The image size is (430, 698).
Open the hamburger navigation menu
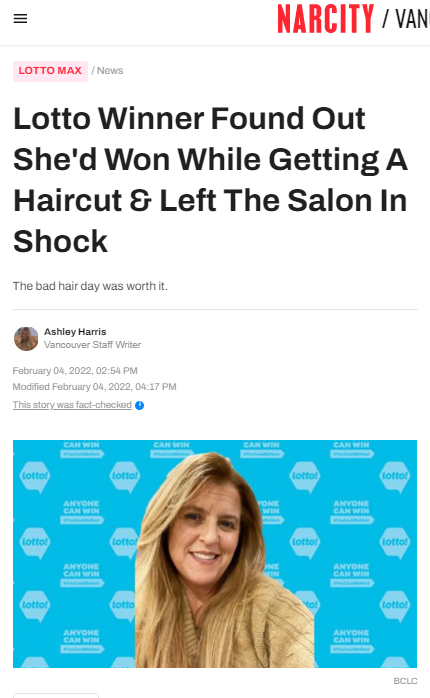[x=20, y=19]
